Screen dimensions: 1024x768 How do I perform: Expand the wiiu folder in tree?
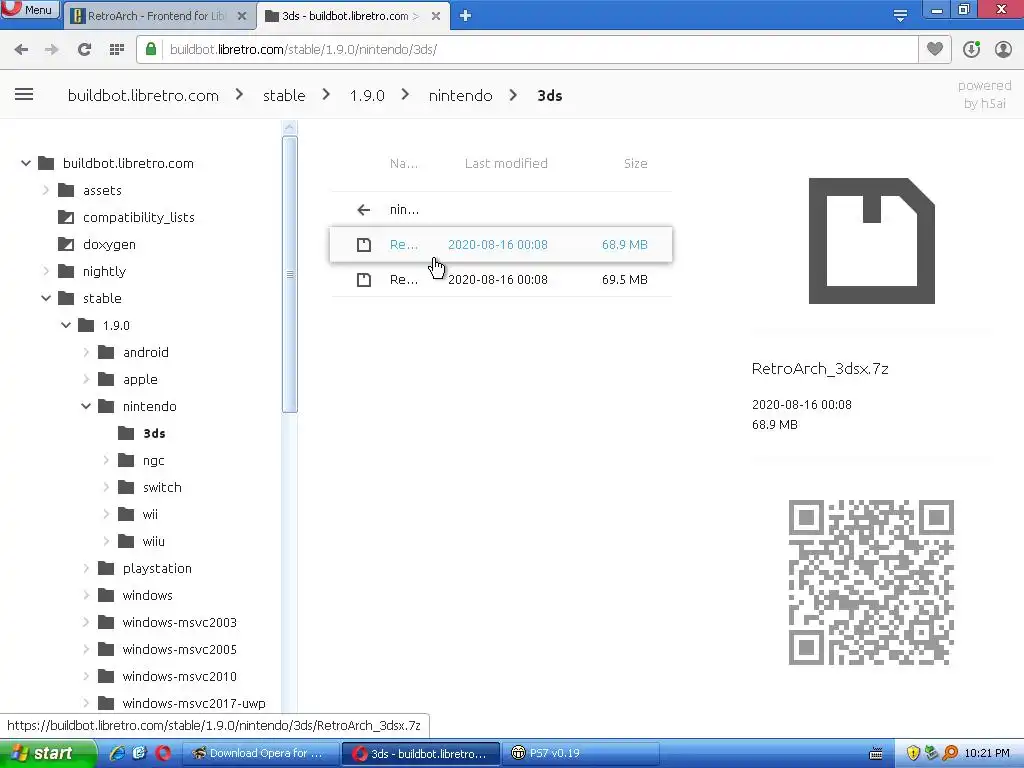click(106, 541)
